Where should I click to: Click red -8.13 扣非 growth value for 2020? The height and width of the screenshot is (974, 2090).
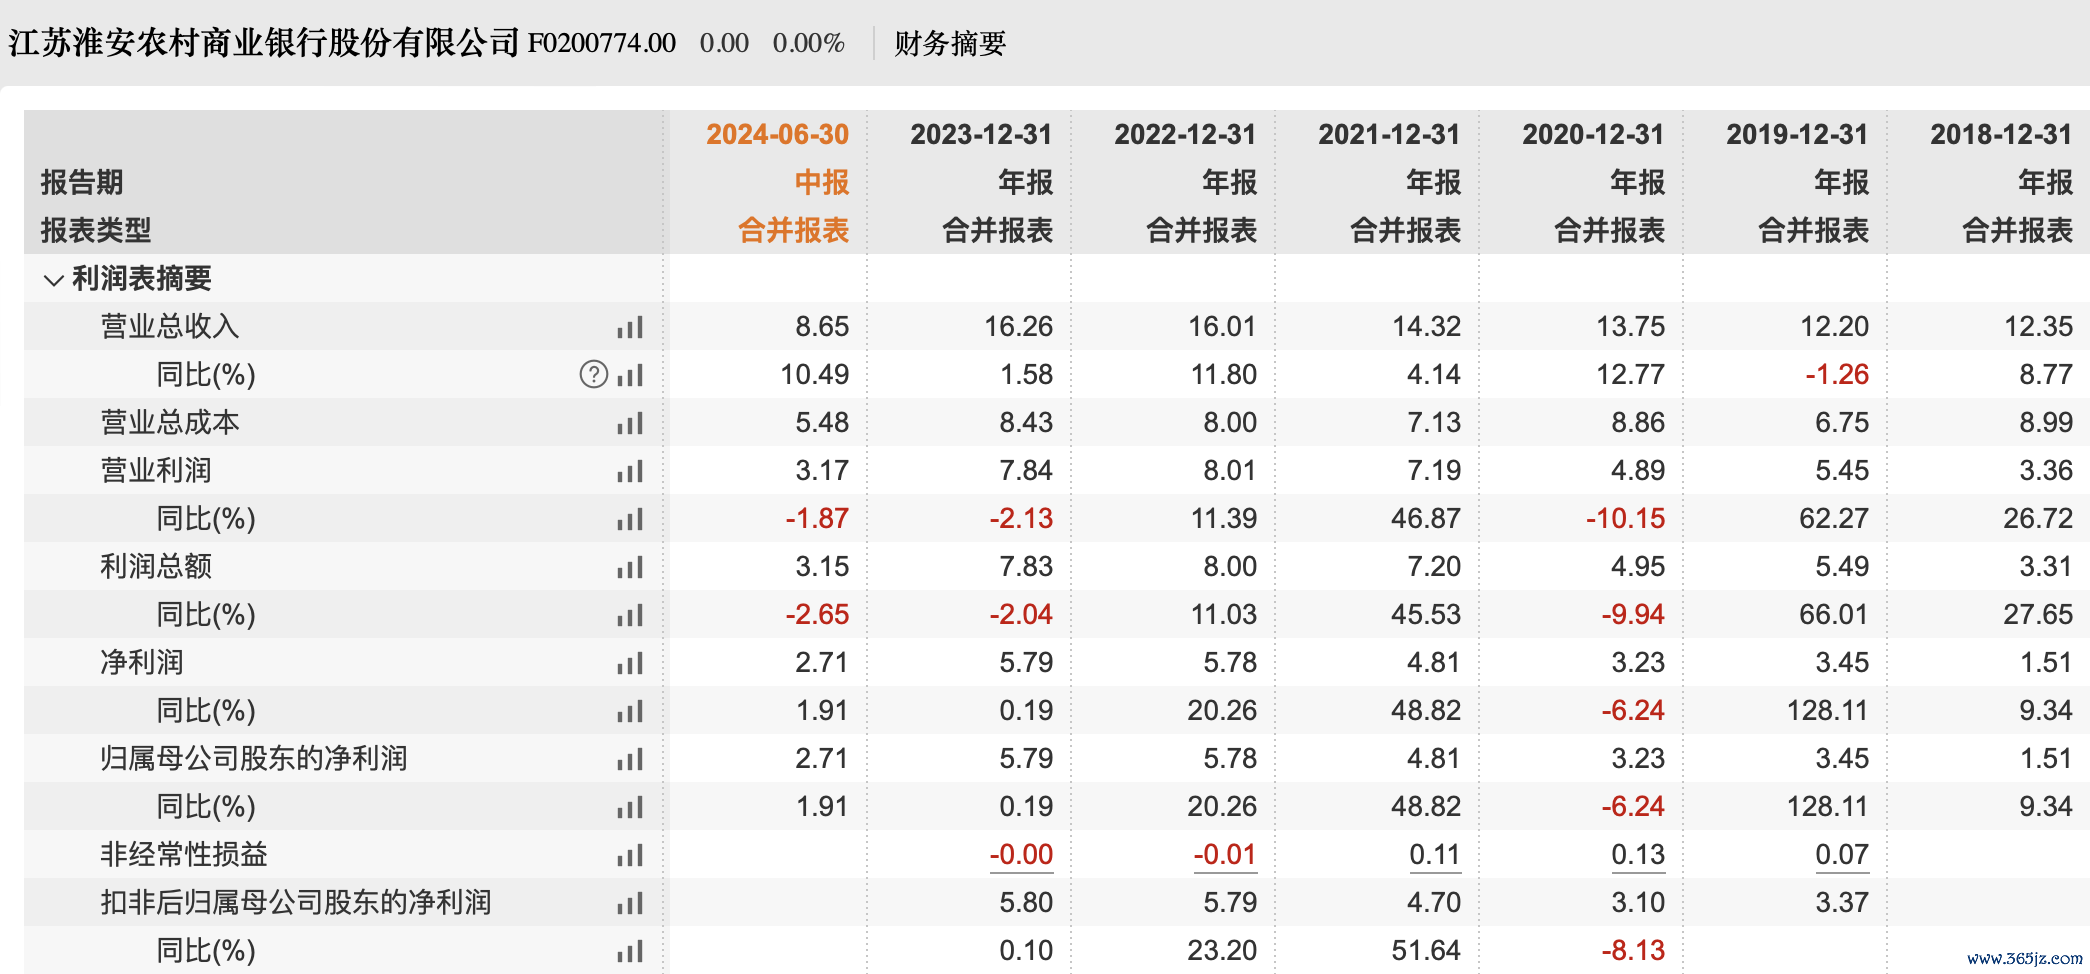[1633, 951]
